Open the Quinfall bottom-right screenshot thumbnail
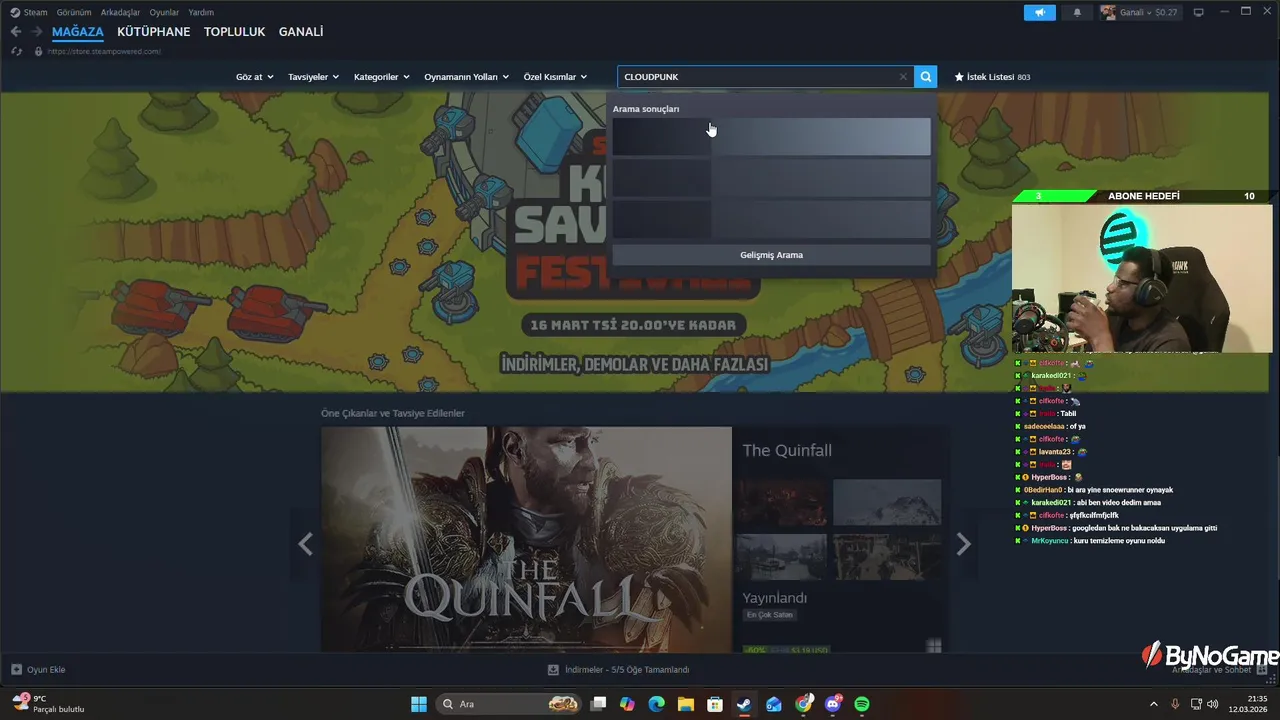 [x=887, y=557]
